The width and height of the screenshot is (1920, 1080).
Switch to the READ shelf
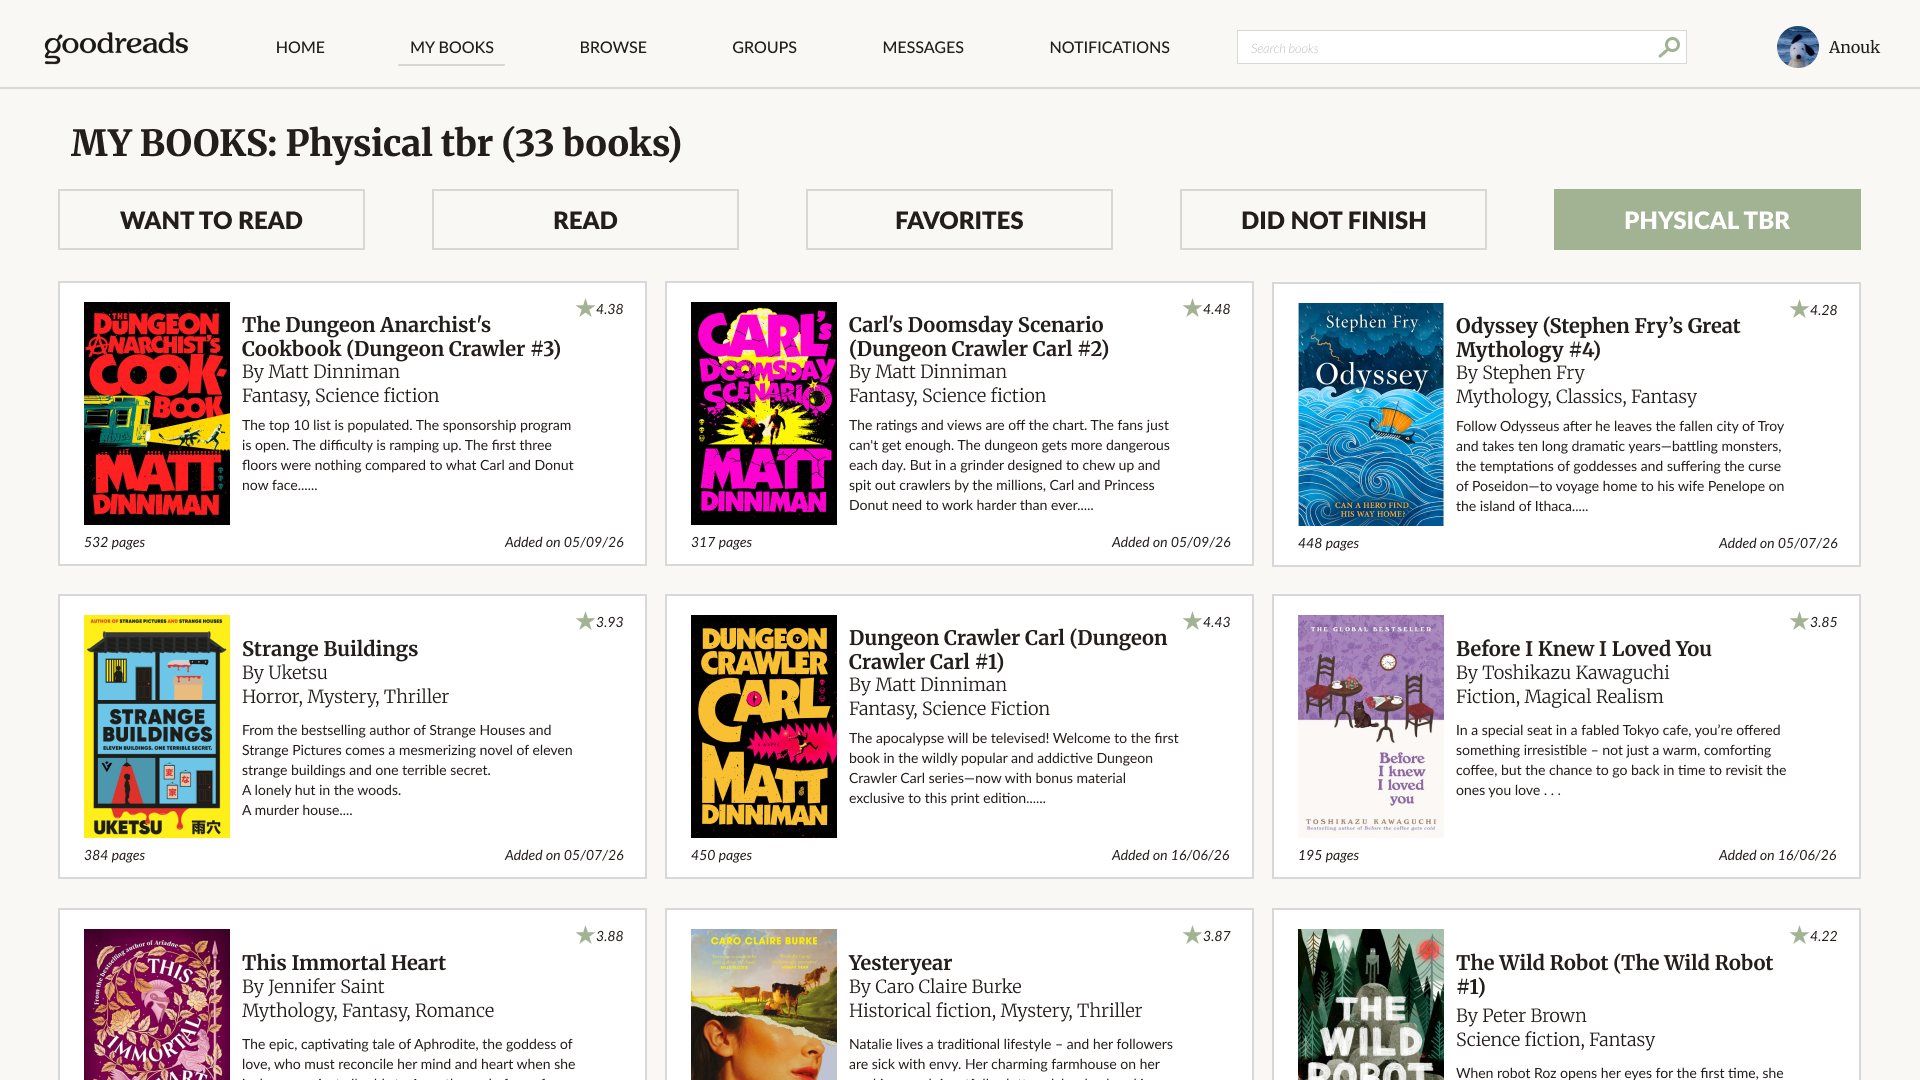(x=585, y=220)
